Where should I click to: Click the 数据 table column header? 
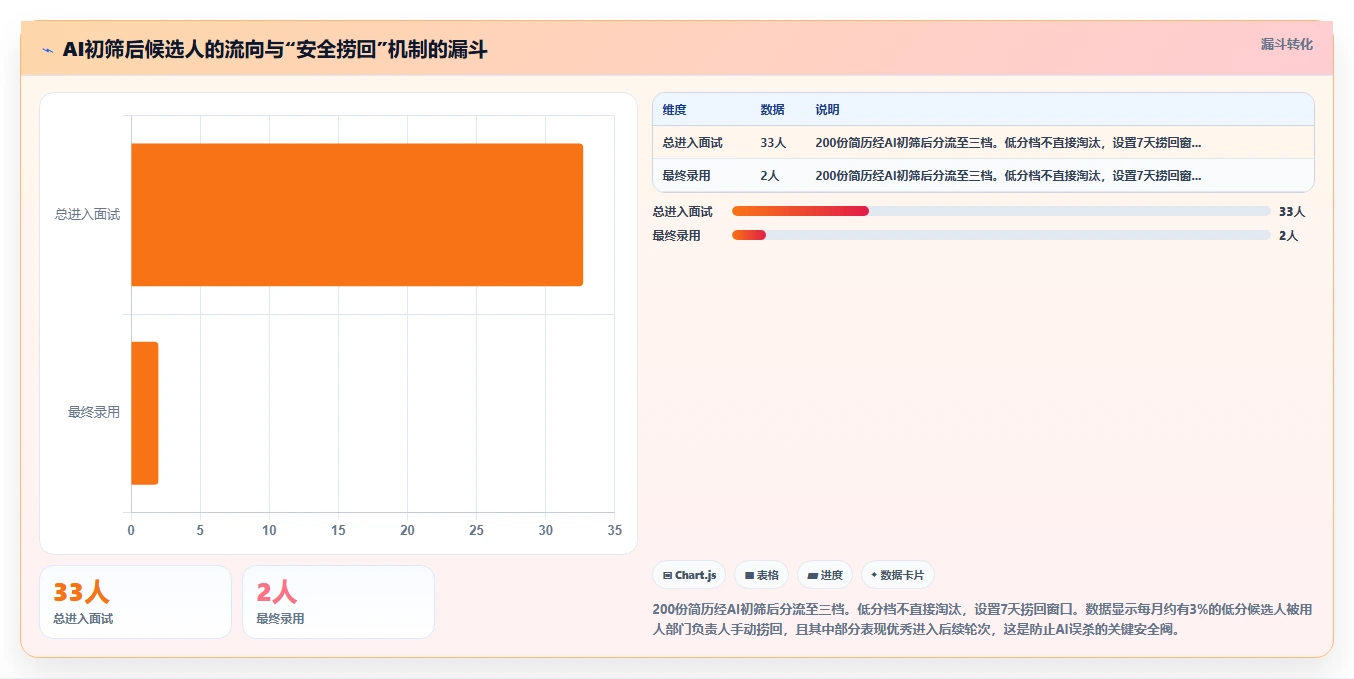click(772, 110)
